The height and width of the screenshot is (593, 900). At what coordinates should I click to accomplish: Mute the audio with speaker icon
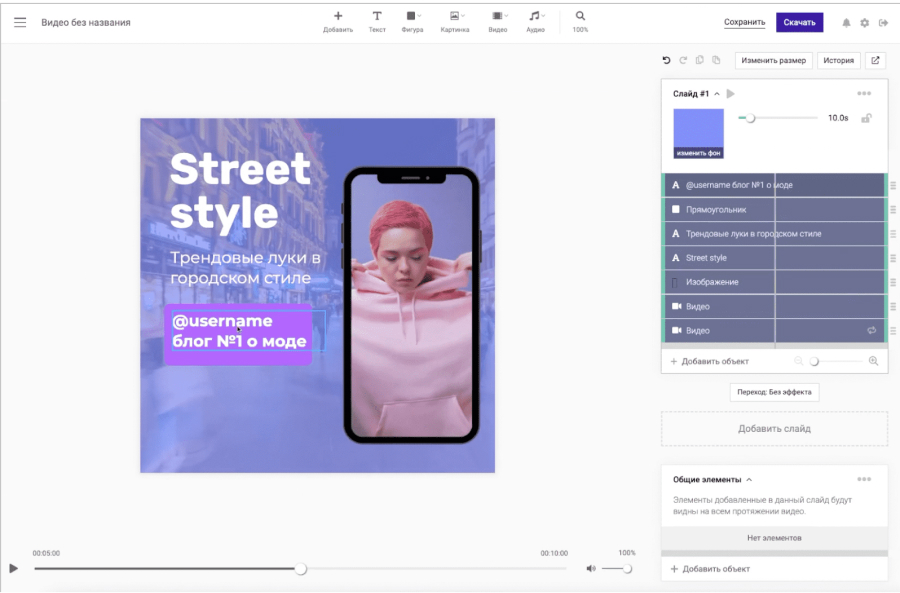[x=591, y=568]
